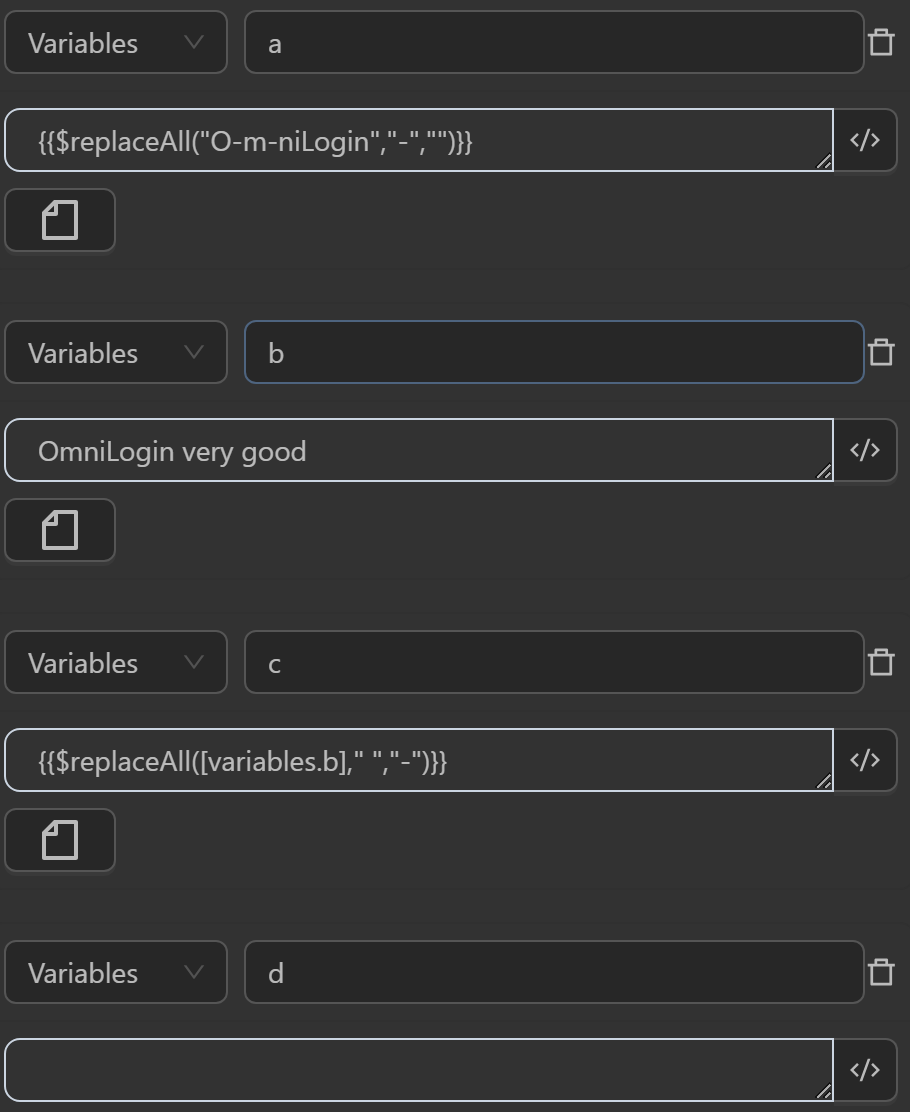
Task: Remove variable c using trash icon
Action: (x=881, y=662)
